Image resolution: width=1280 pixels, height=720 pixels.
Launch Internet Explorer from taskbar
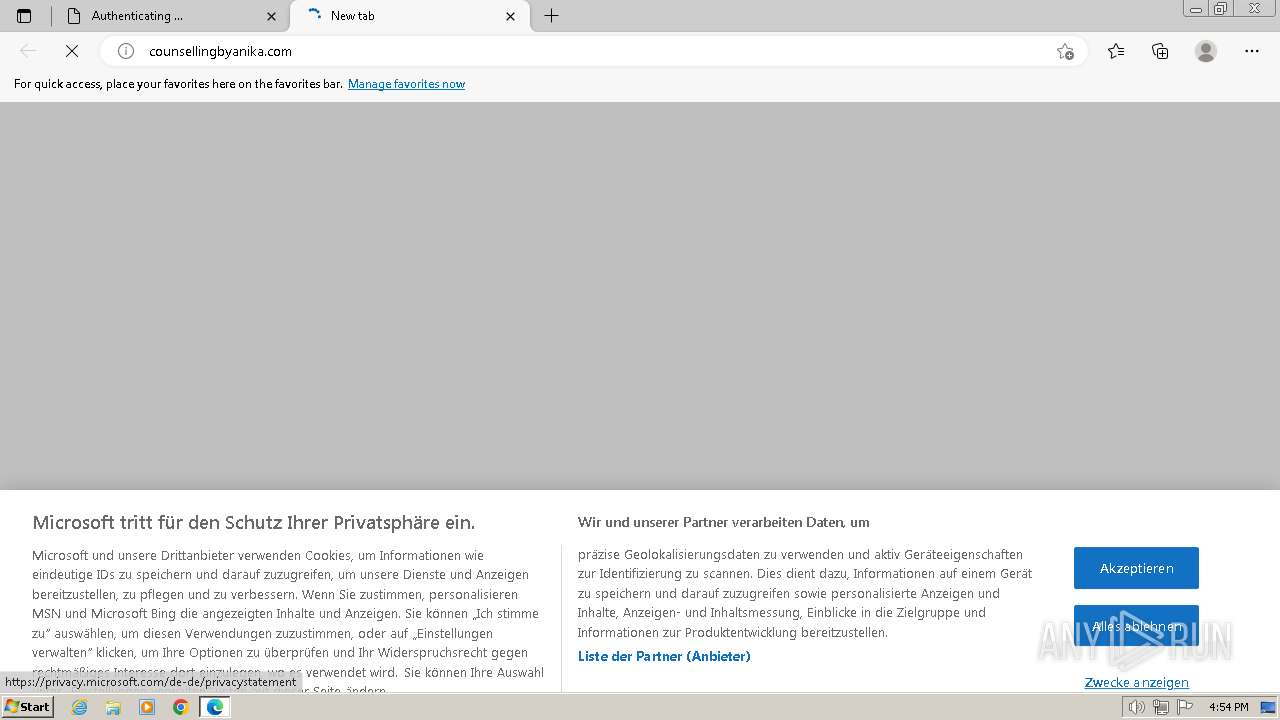click(x=80, y=707)
